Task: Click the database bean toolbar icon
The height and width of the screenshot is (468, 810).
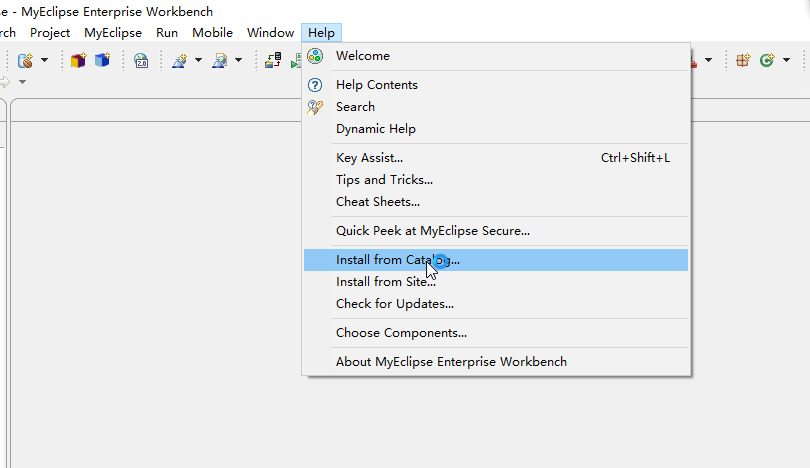Action: 25,60
